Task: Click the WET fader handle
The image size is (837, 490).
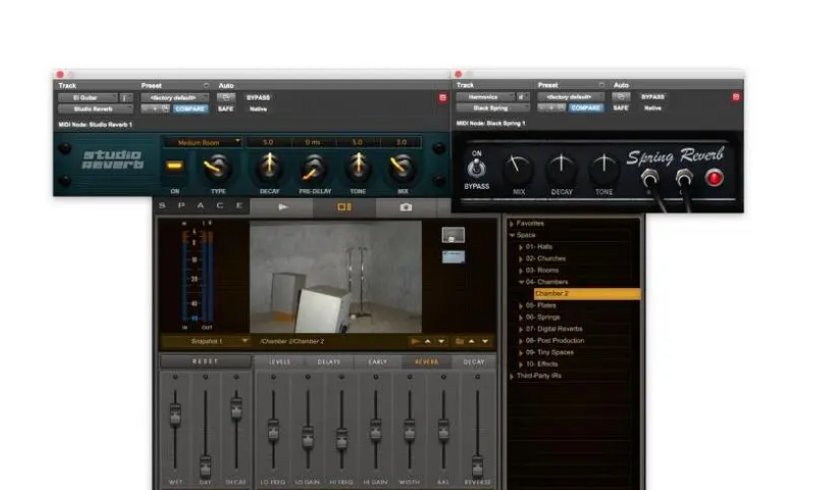Action: pos(175,414)
